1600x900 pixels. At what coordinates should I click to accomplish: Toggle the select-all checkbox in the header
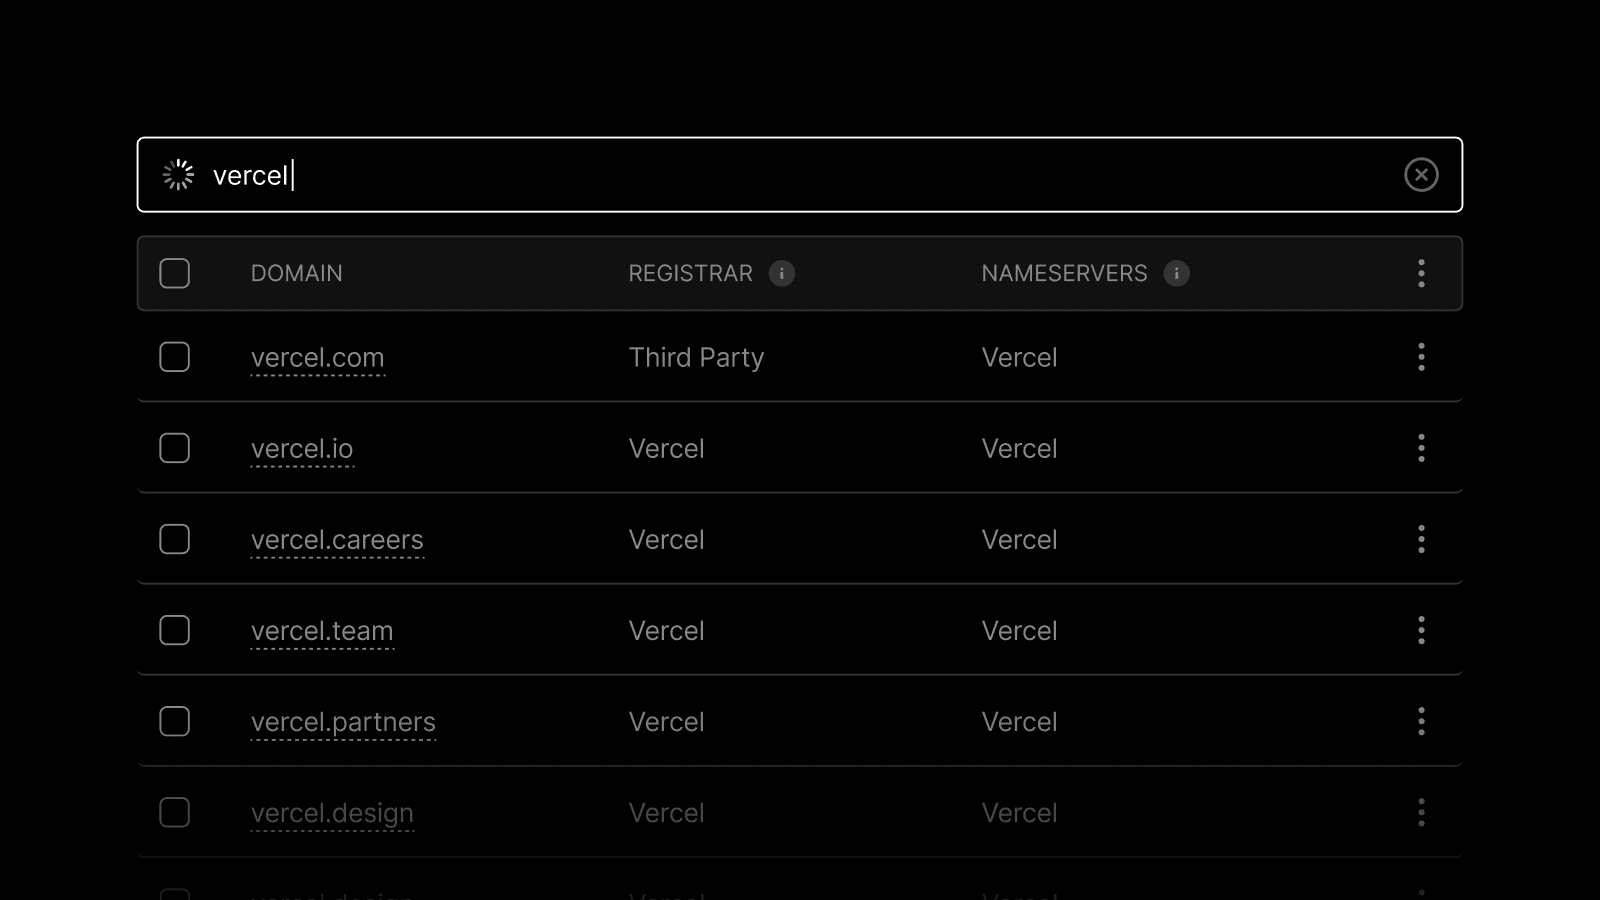174,272
